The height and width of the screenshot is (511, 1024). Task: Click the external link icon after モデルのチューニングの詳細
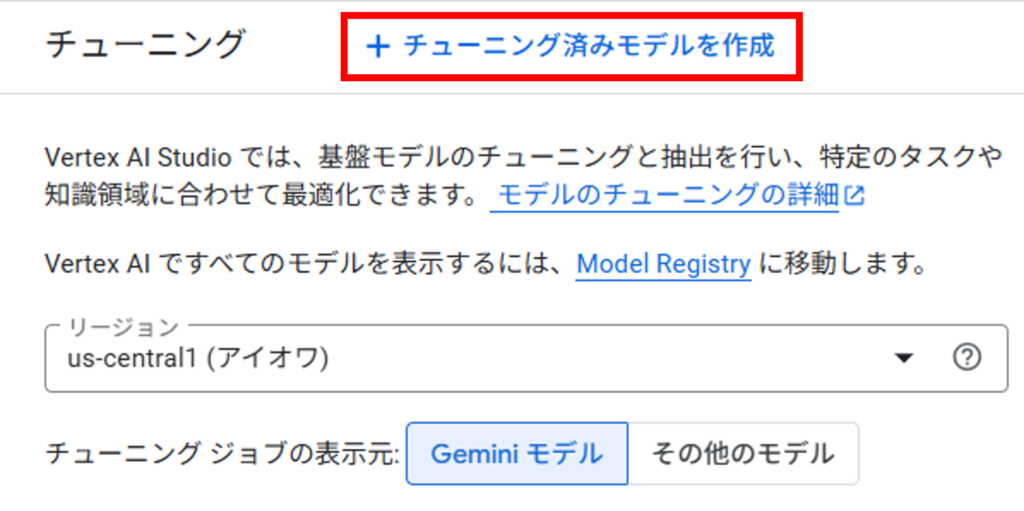coord(854,195)
